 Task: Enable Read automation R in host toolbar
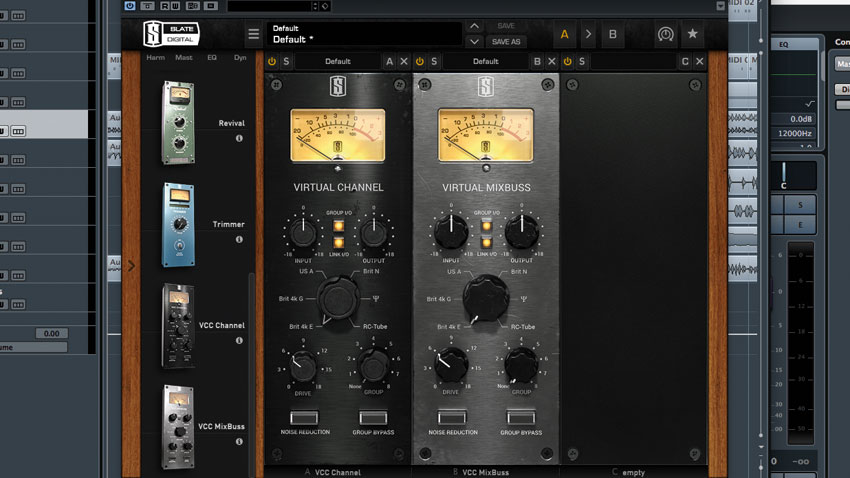[x=165, y=6]
